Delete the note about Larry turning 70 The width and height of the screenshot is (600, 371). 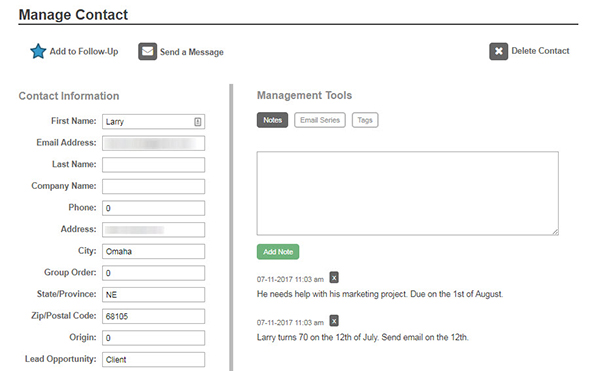[x=334, y=321]
